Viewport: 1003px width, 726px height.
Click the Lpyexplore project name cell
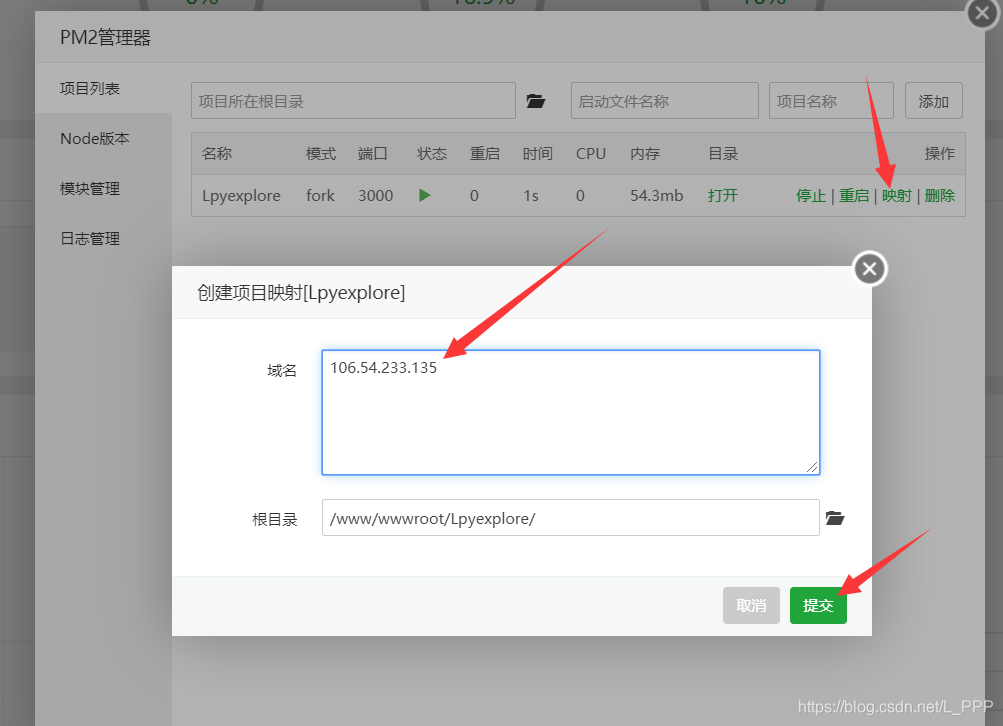click(x=241, y=196)
